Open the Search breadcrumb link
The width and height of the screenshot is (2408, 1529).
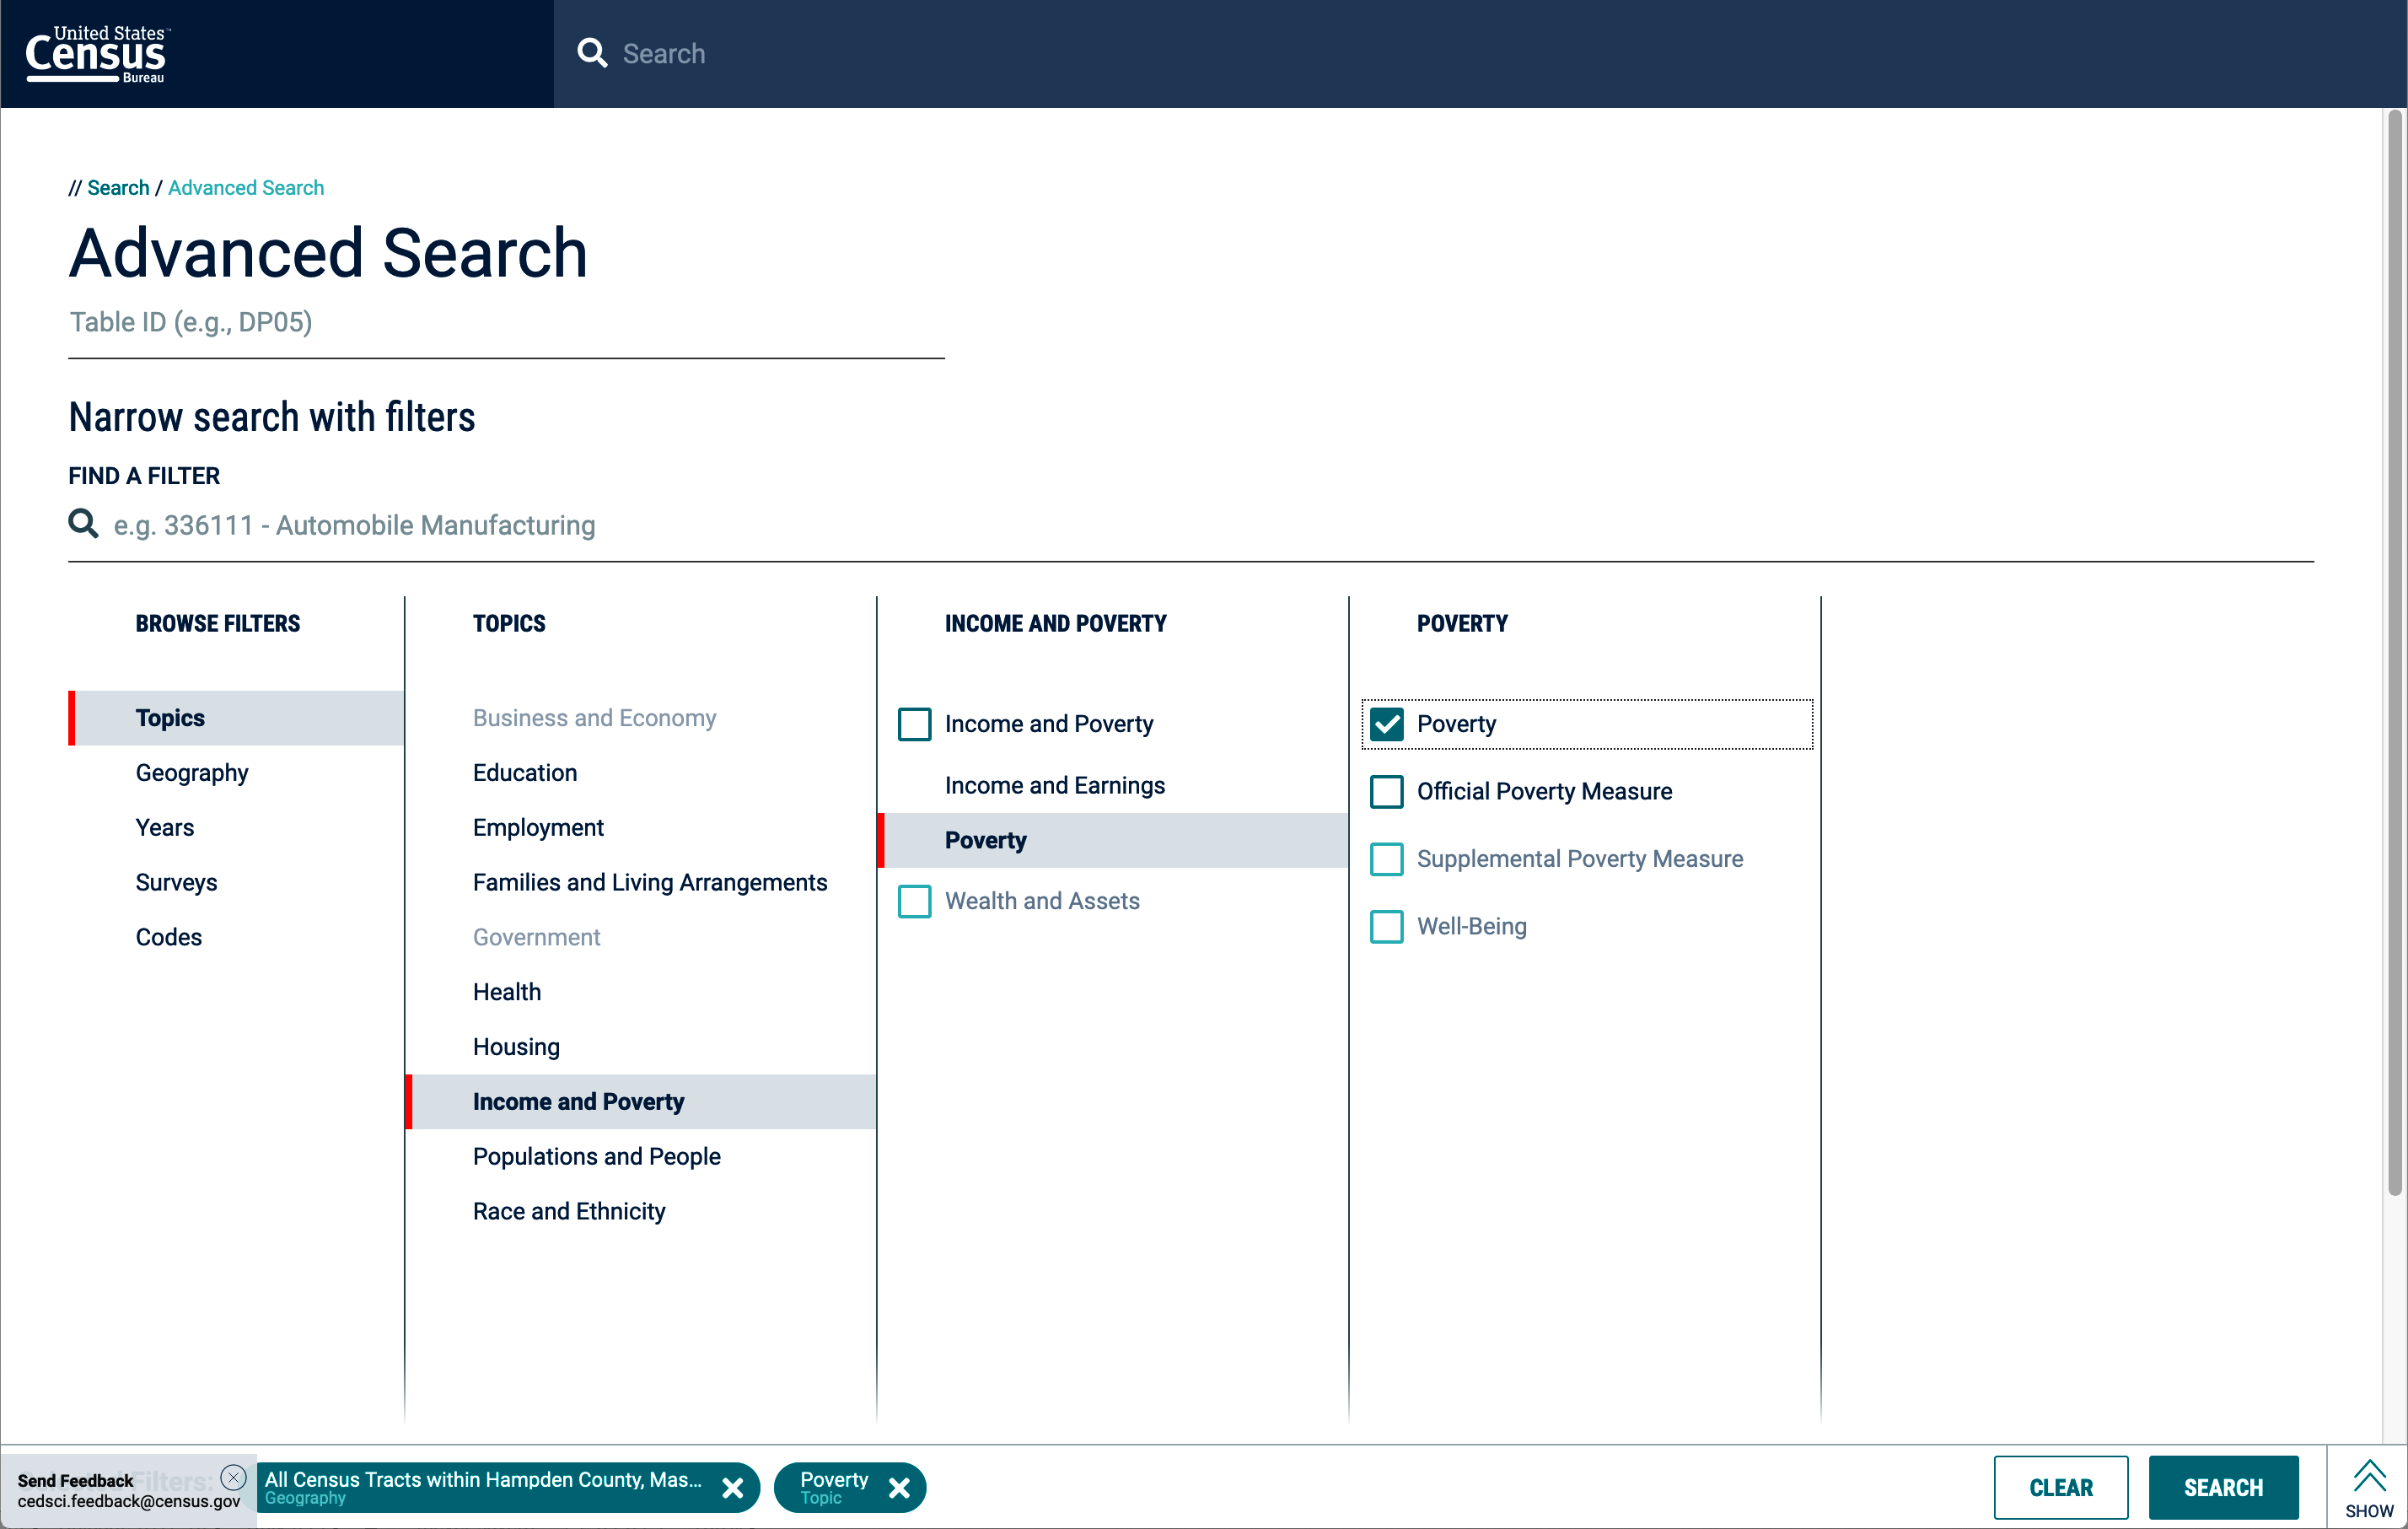point(117,187)
